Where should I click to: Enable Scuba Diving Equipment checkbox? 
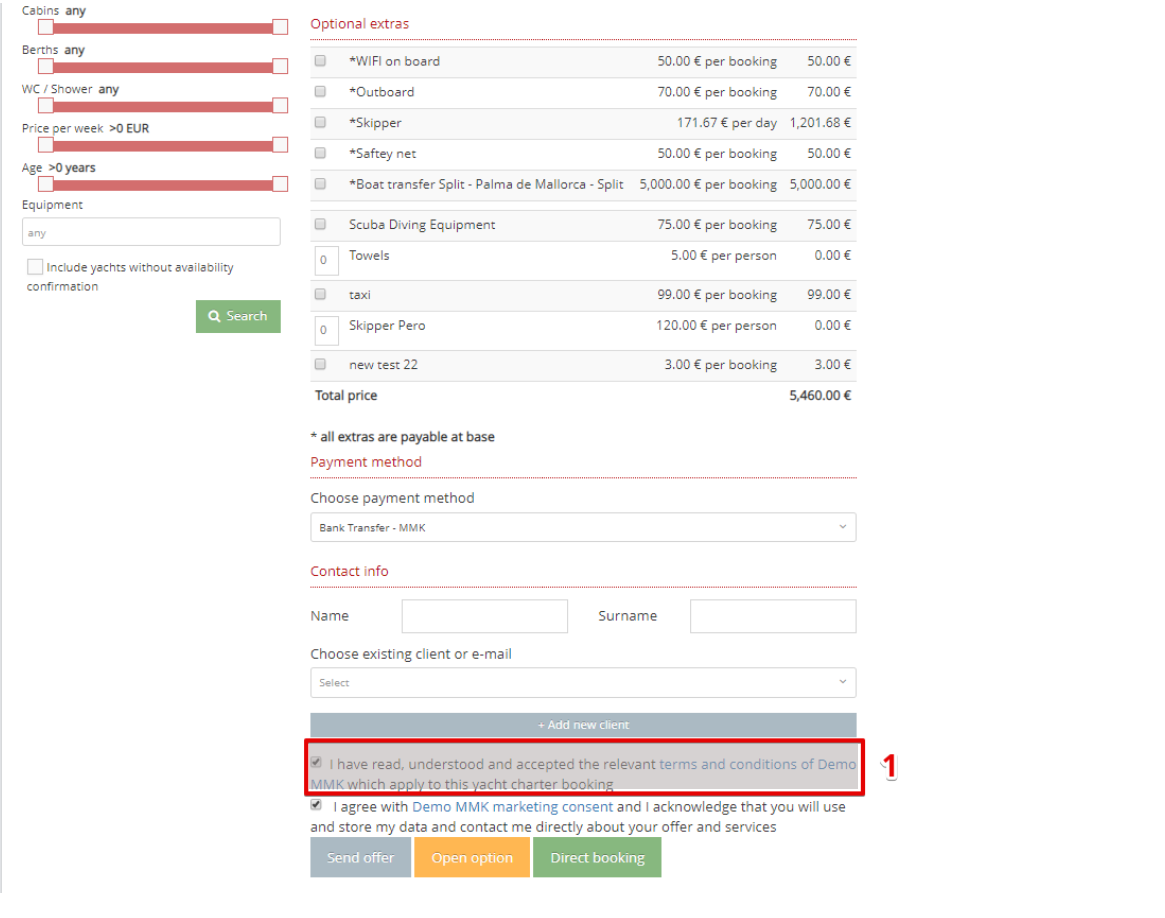[x=320, y=224]
